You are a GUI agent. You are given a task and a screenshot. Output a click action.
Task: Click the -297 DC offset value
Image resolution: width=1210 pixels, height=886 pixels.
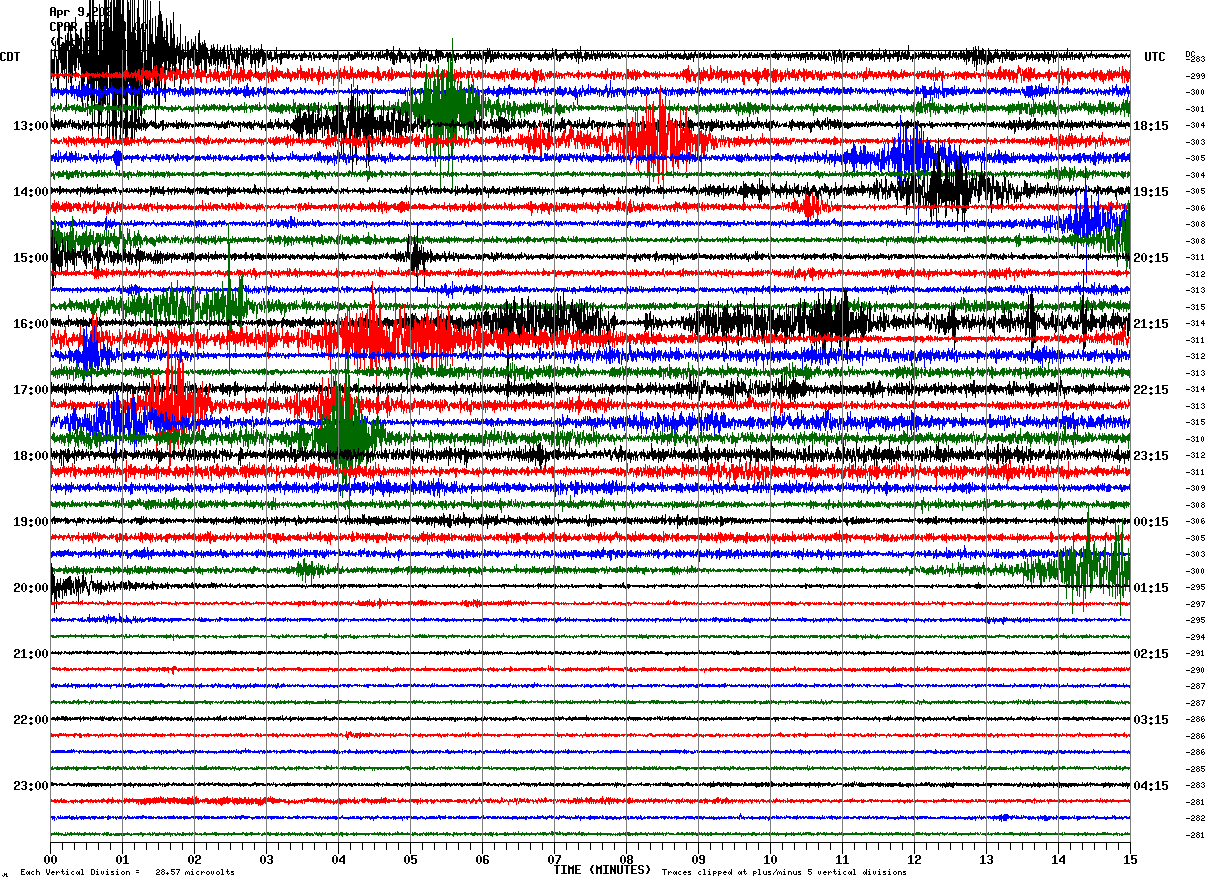(x=1195, y=604)
